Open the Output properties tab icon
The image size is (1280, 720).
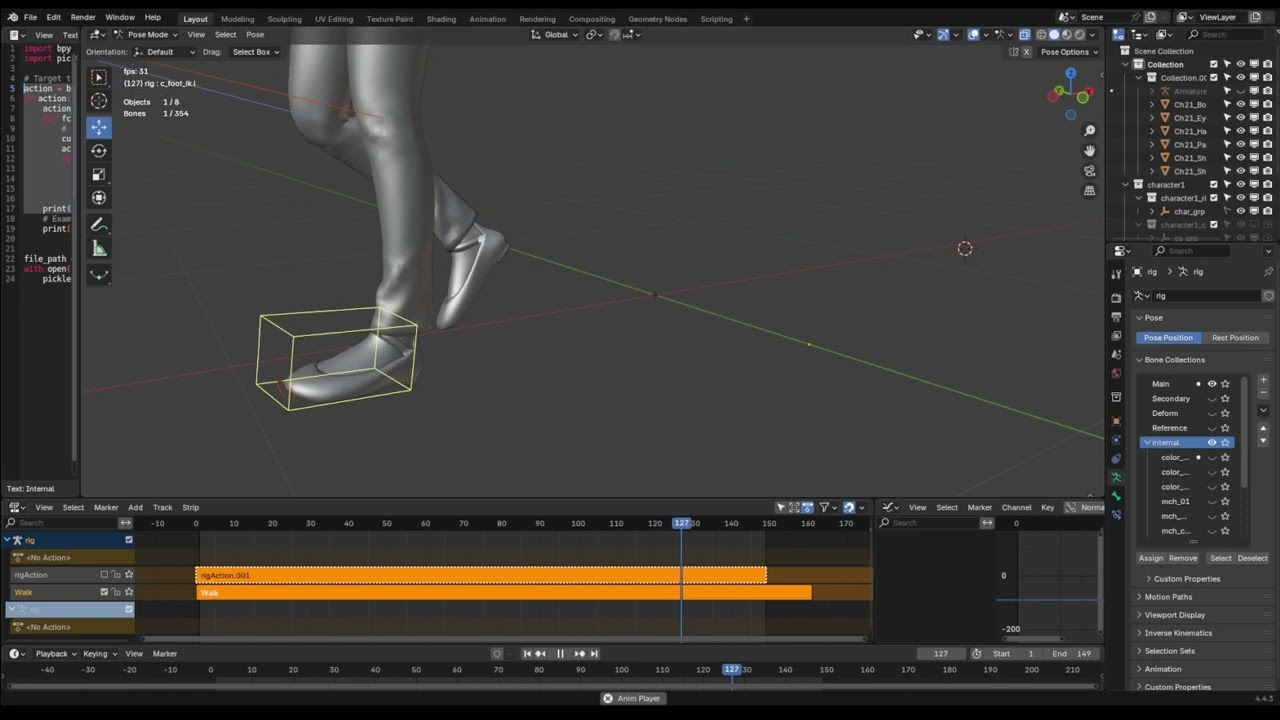1116,317
